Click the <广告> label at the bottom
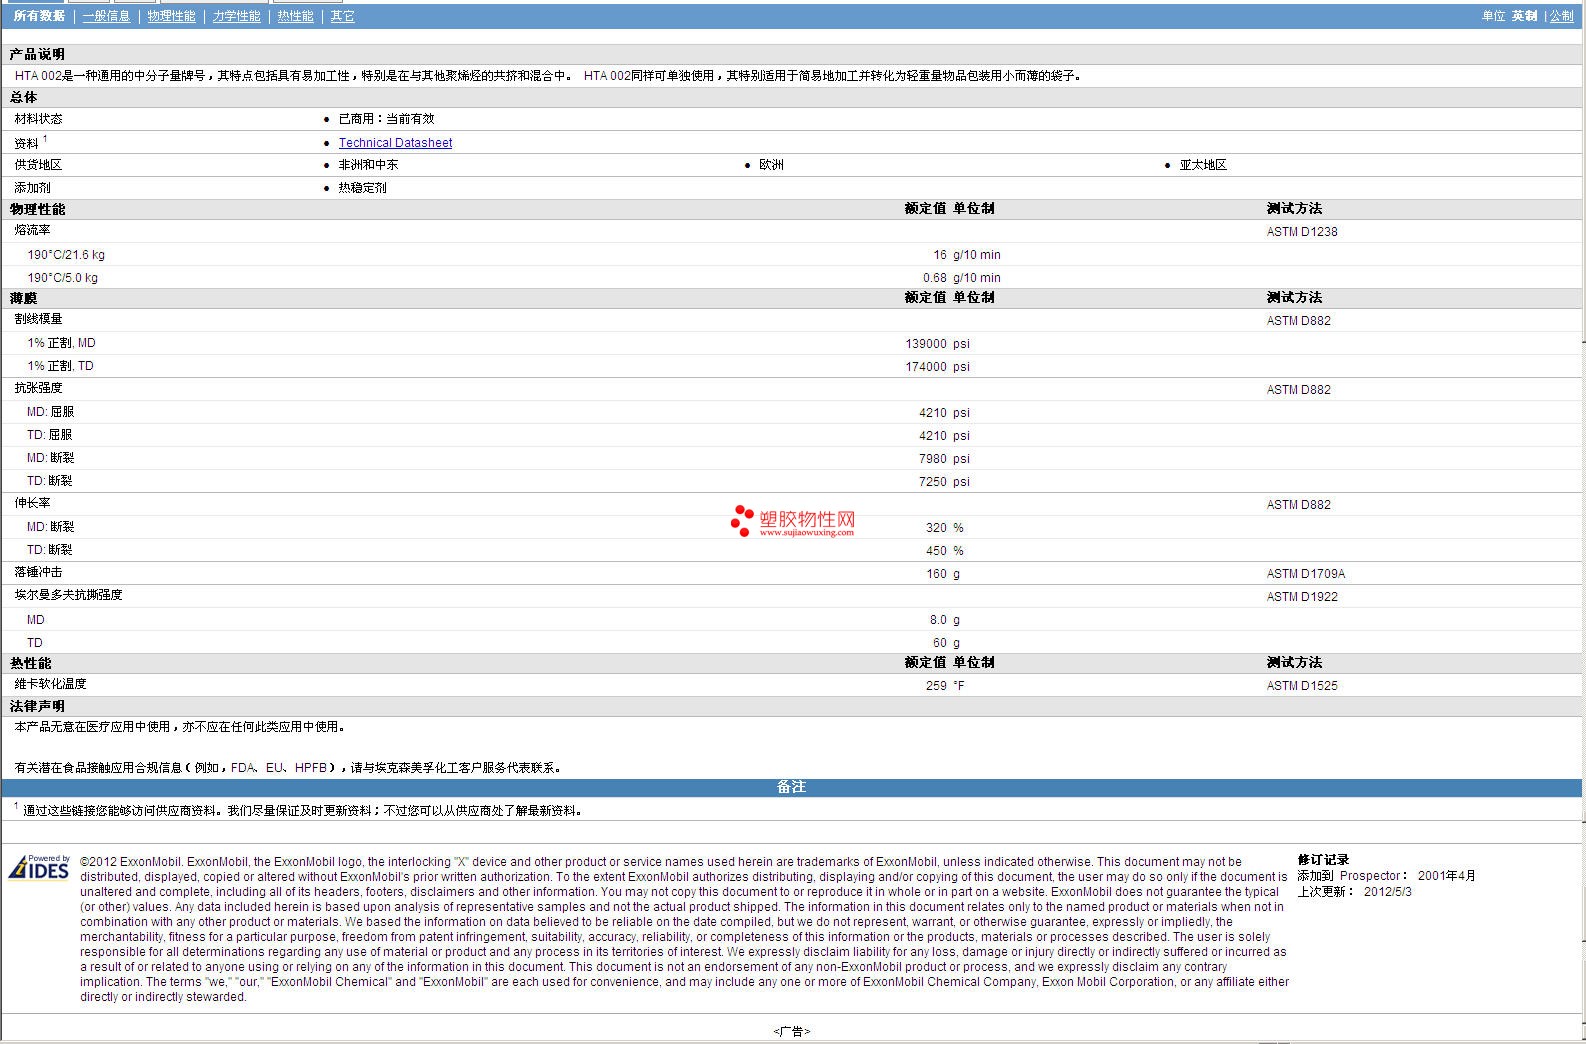The width and height of the screenshot is (1586, 1044). (791, 1031)
